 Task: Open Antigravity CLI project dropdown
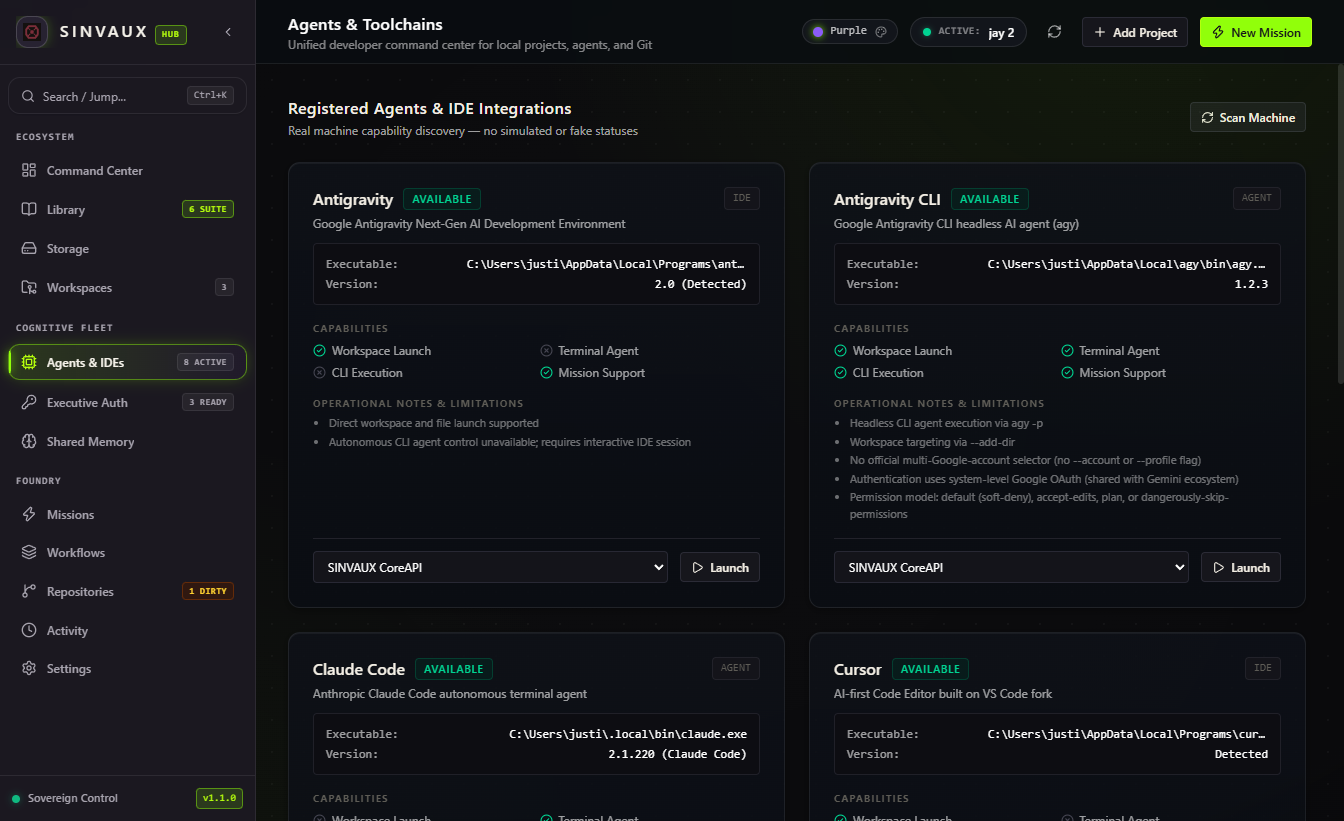(1011, 567)
